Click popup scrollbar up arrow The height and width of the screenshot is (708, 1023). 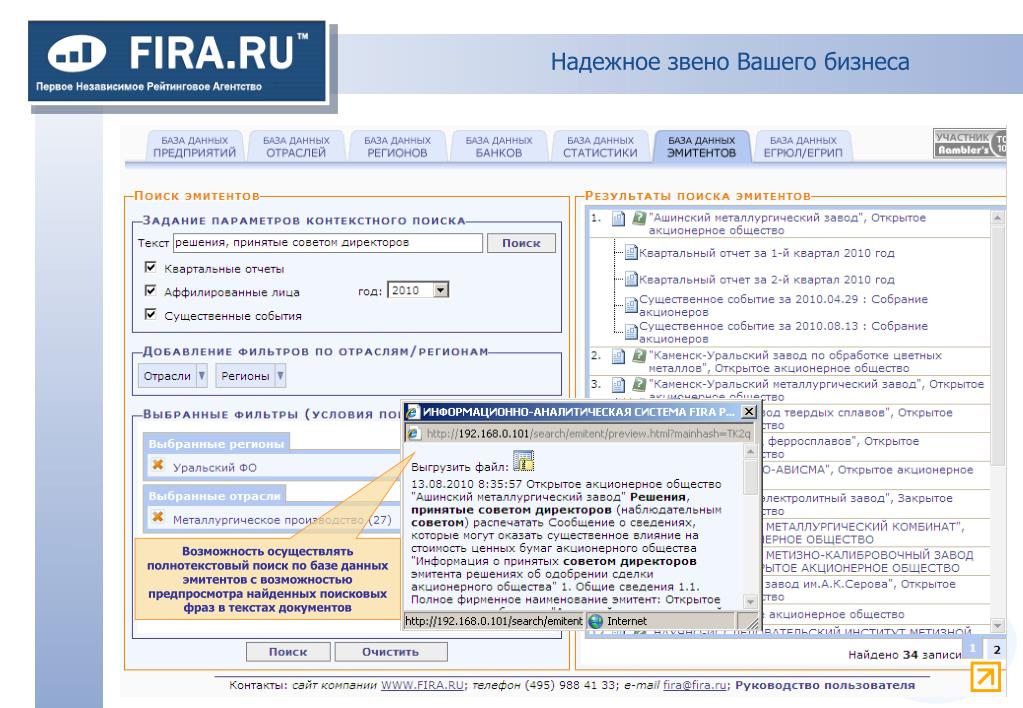[x=750, y=452]
